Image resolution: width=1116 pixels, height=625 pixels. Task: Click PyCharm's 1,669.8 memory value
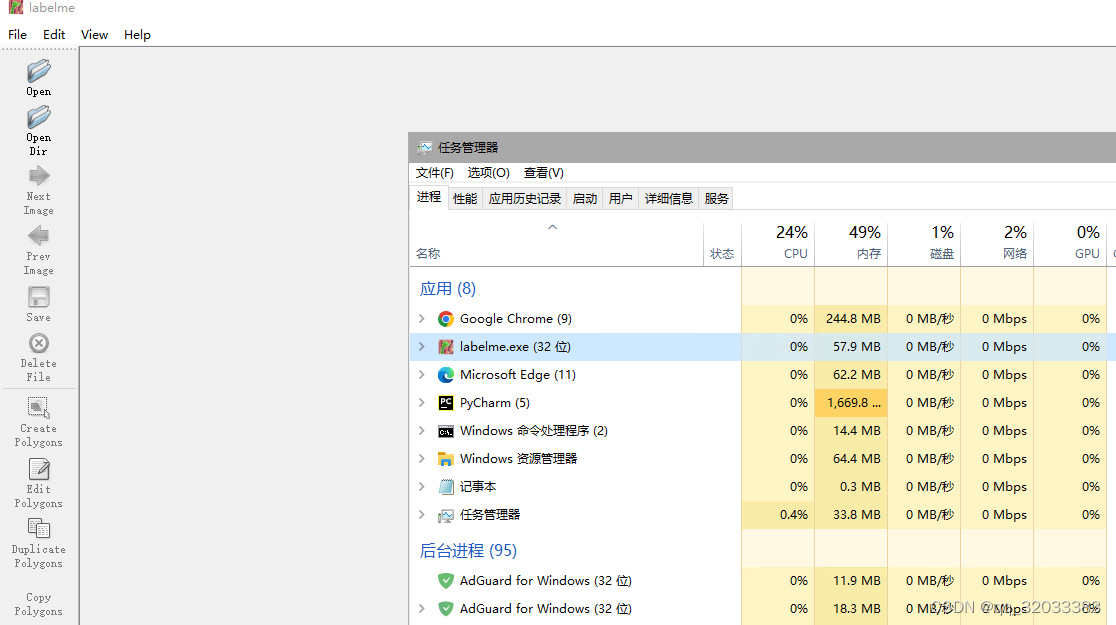tap(853, 403)
